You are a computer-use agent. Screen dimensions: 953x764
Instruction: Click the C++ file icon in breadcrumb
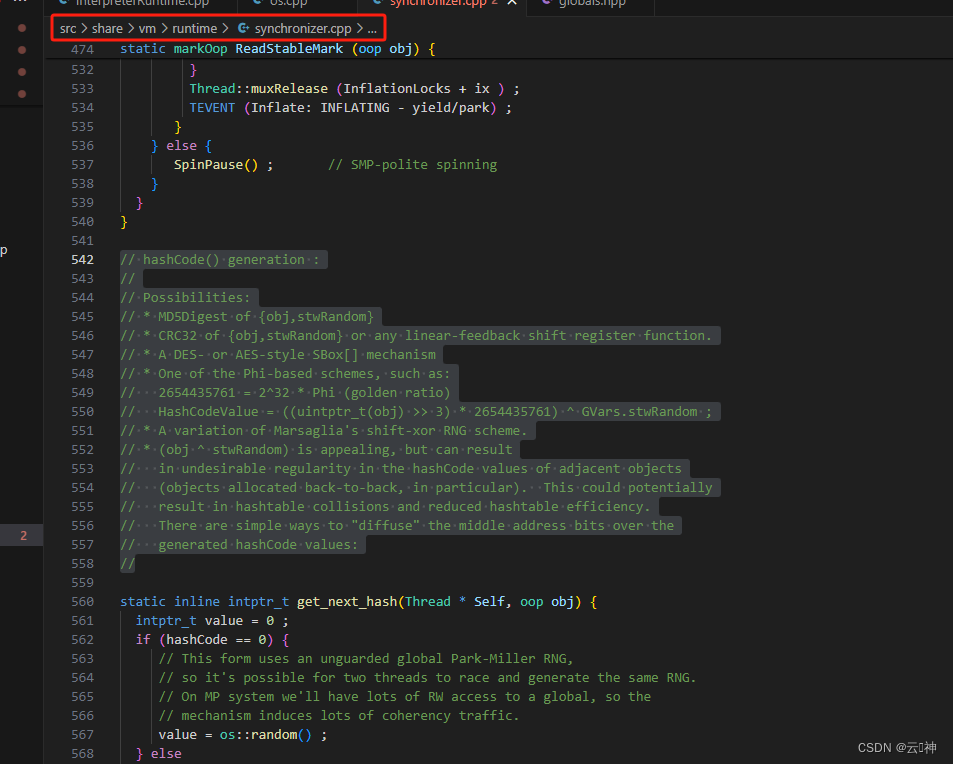243,29
